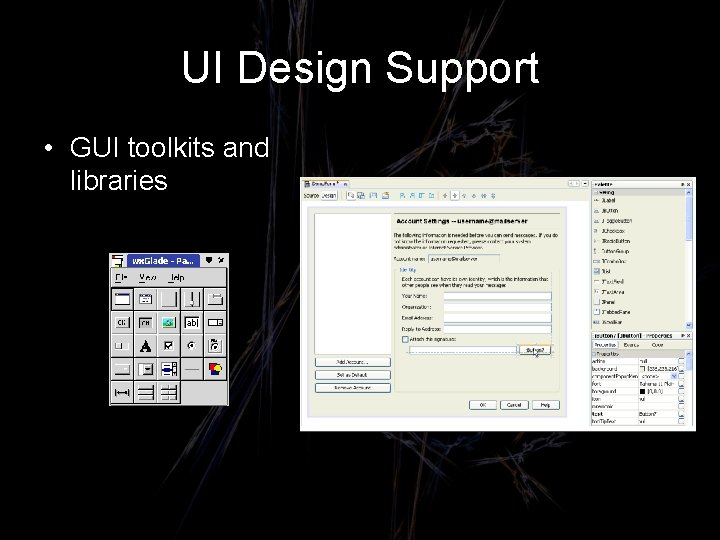
Task: Tick the 'Attach this signature' checkbox
Action: pos(405,339)
